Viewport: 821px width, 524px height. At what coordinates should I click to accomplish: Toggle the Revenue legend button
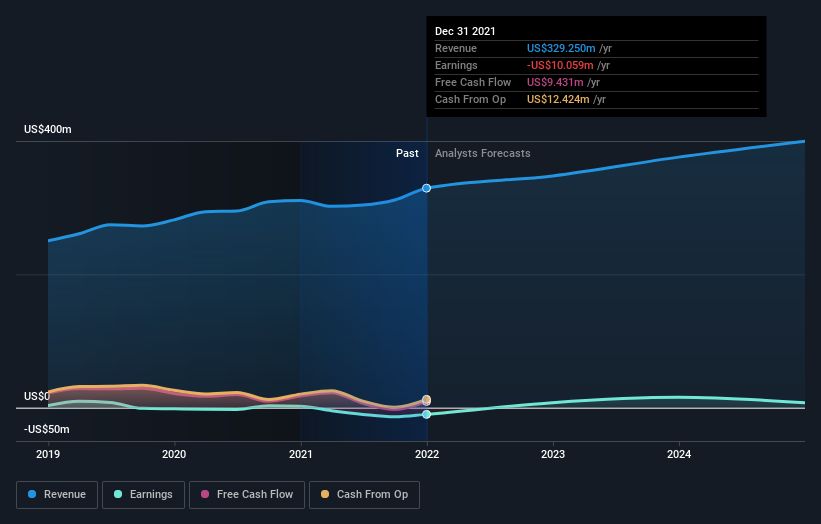pos(57,495)
